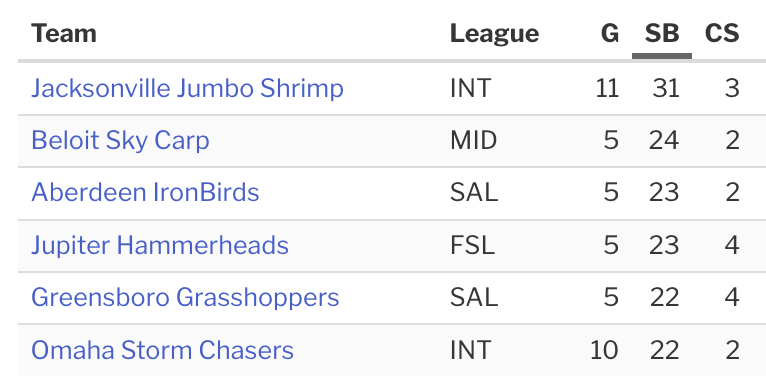The width and height of the screenshot is (766, 376).
Task: Open the Greensboro Grasshoppers team link
Action: click(185, 297)
